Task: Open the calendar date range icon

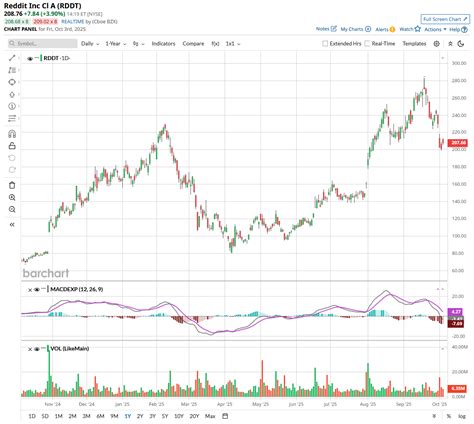Action: coord(225,416)
